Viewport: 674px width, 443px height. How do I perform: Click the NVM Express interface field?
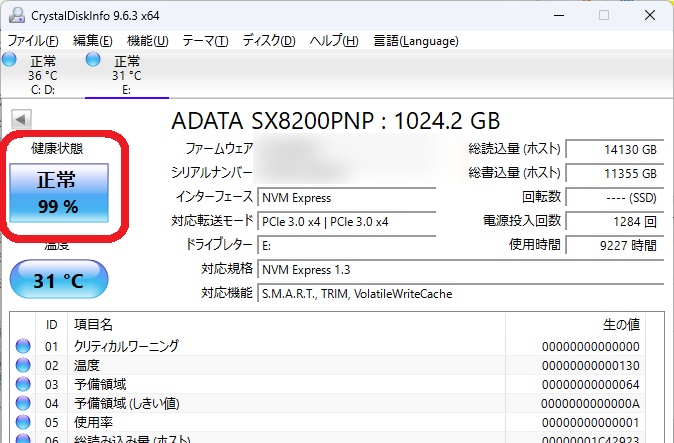coord(346,198)
